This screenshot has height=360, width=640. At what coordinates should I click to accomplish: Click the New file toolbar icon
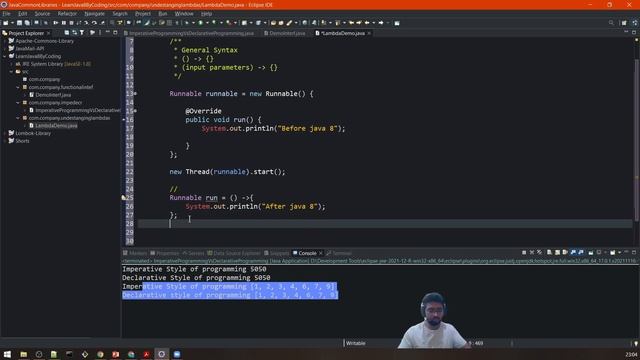pos(6,23)
